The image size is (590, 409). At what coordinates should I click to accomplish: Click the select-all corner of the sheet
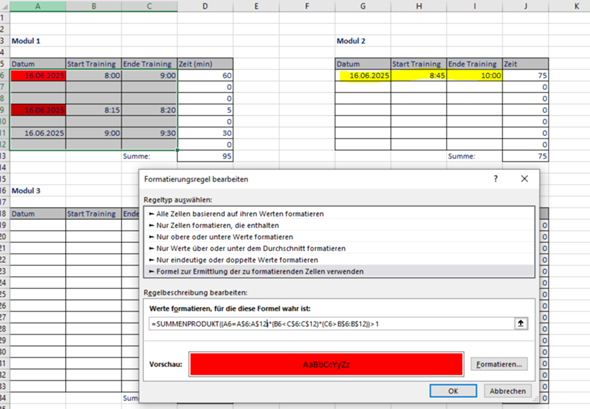(5, 6)
